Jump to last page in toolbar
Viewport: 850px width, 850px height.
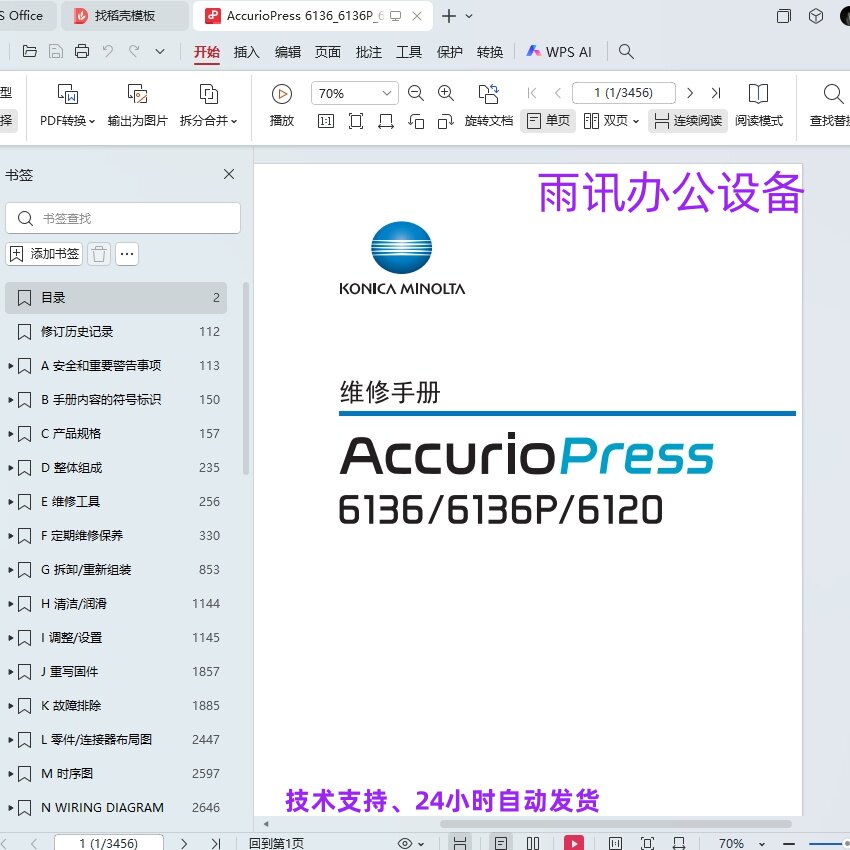pos(716,93)
